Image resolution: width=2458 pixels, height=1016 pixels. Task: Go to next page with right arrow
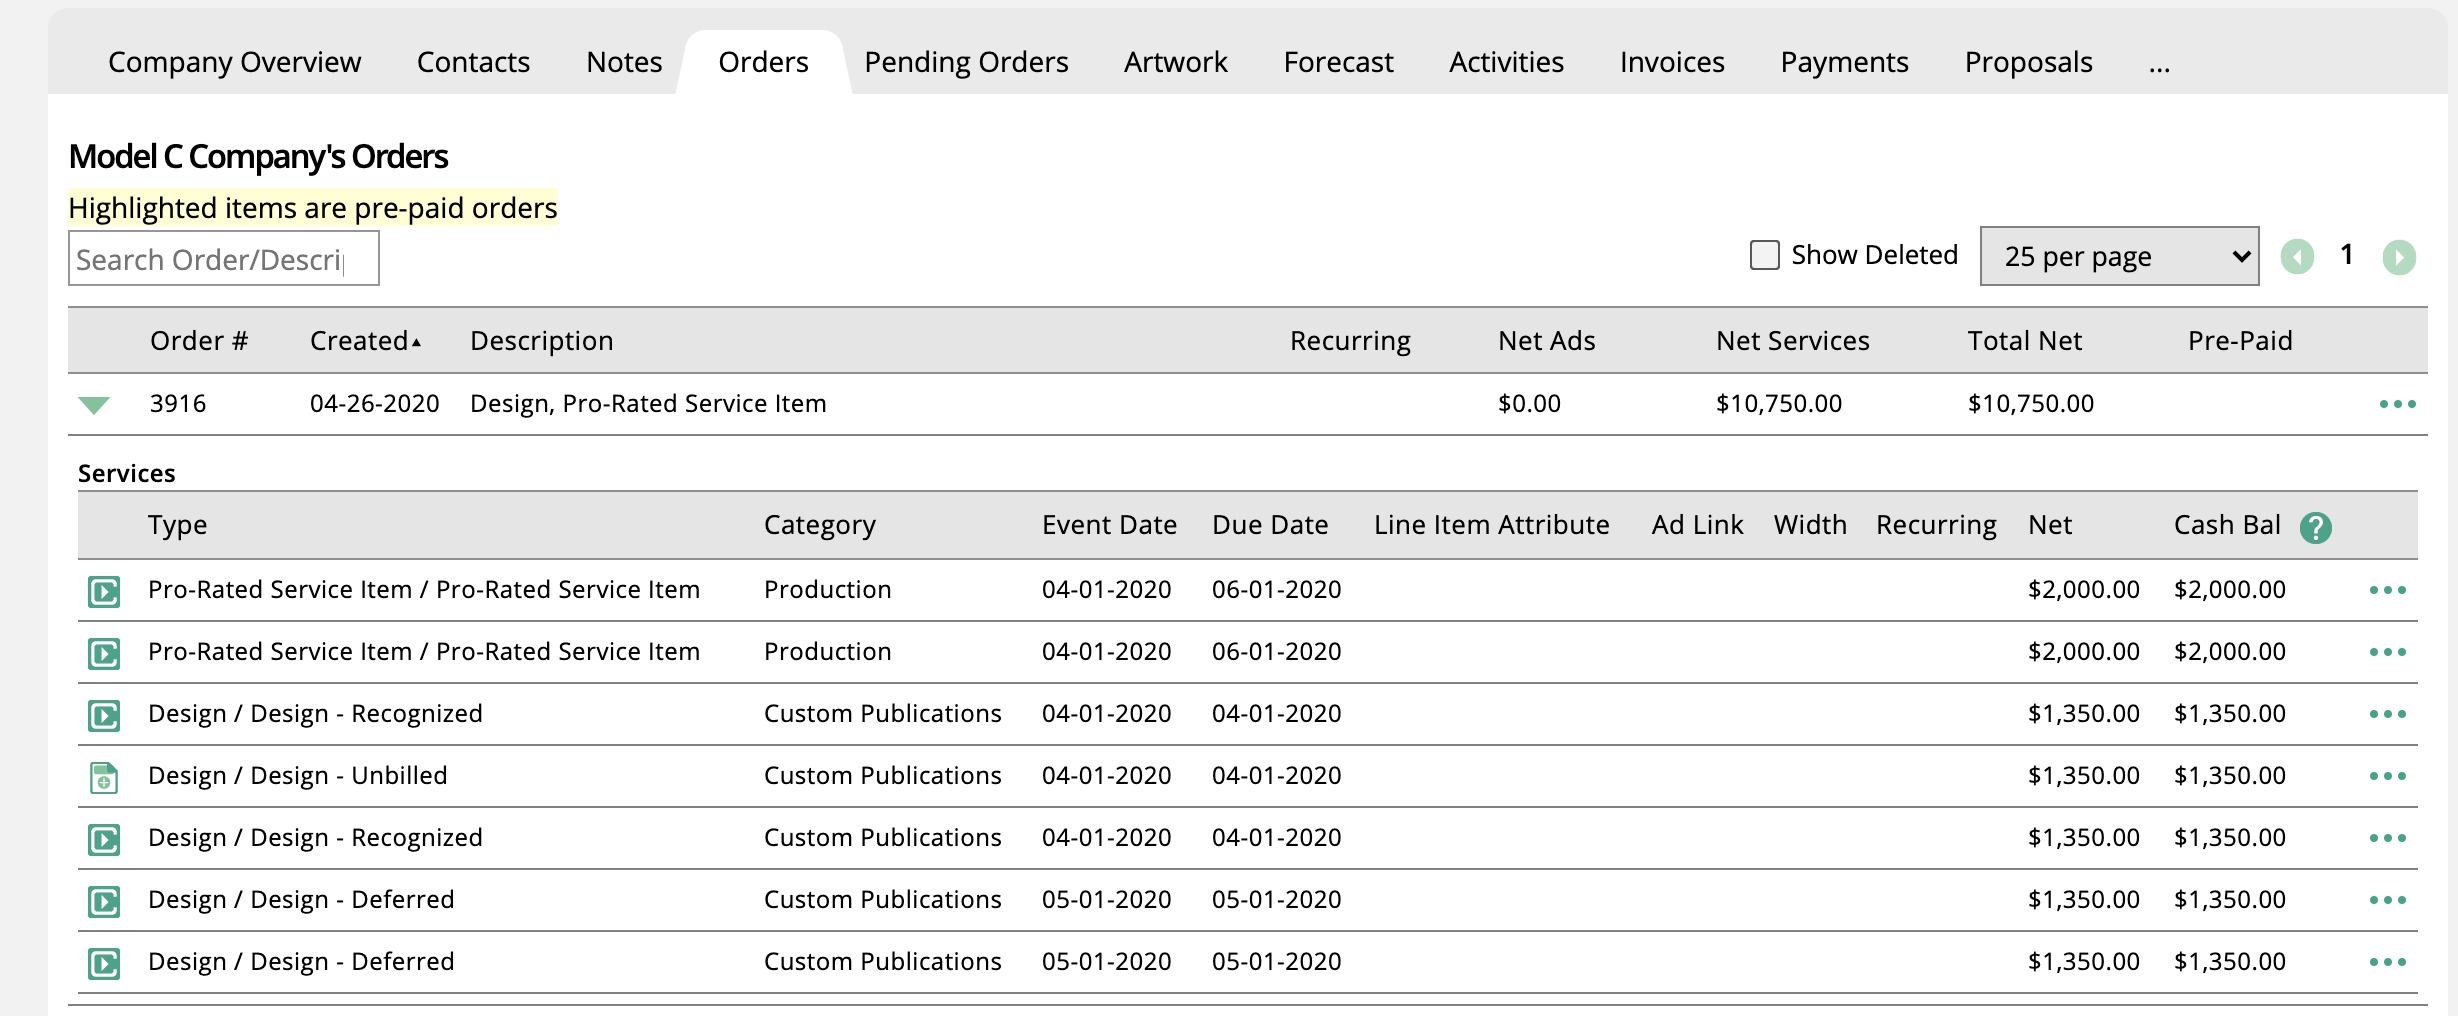pos(2398,257)
